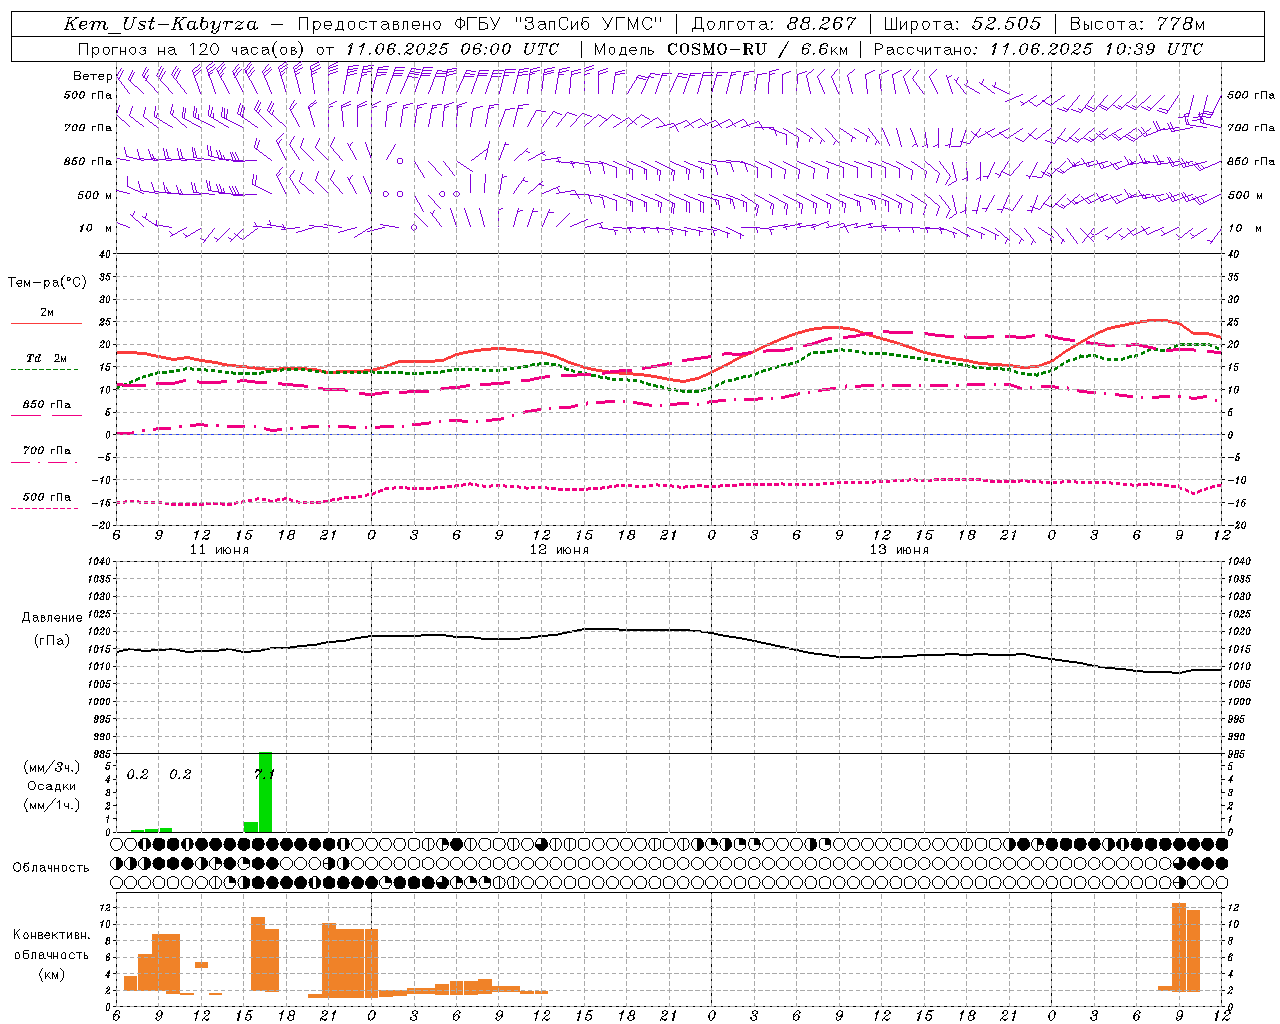Click the '11 июня' date label
Screen dimensions: 1280x1024
click(219, 550)
